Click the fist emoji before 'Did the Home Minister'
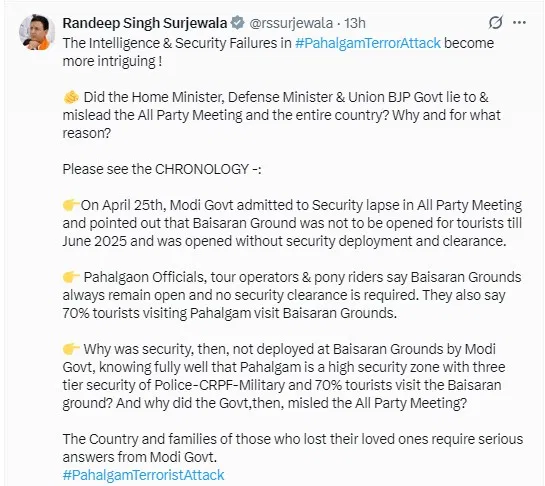This screenshot has width=545, height=486. pyautogui.click(x=71, y=97)
